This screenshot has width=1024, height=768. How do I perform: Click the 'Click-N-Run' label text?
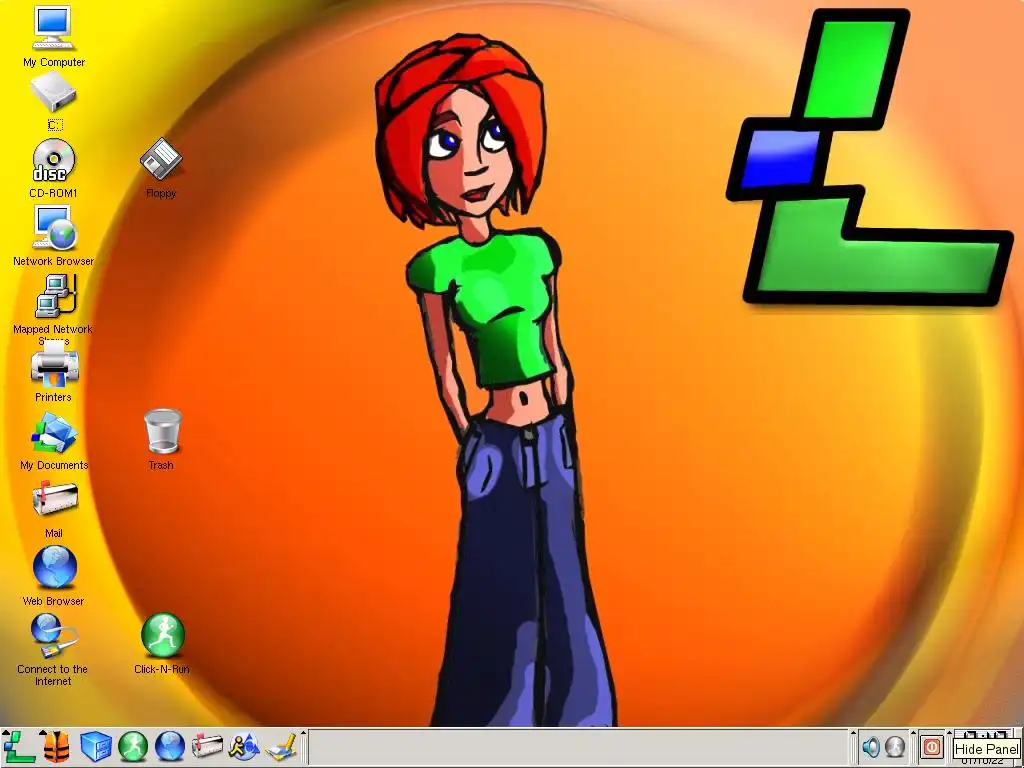tap(161, 669)
